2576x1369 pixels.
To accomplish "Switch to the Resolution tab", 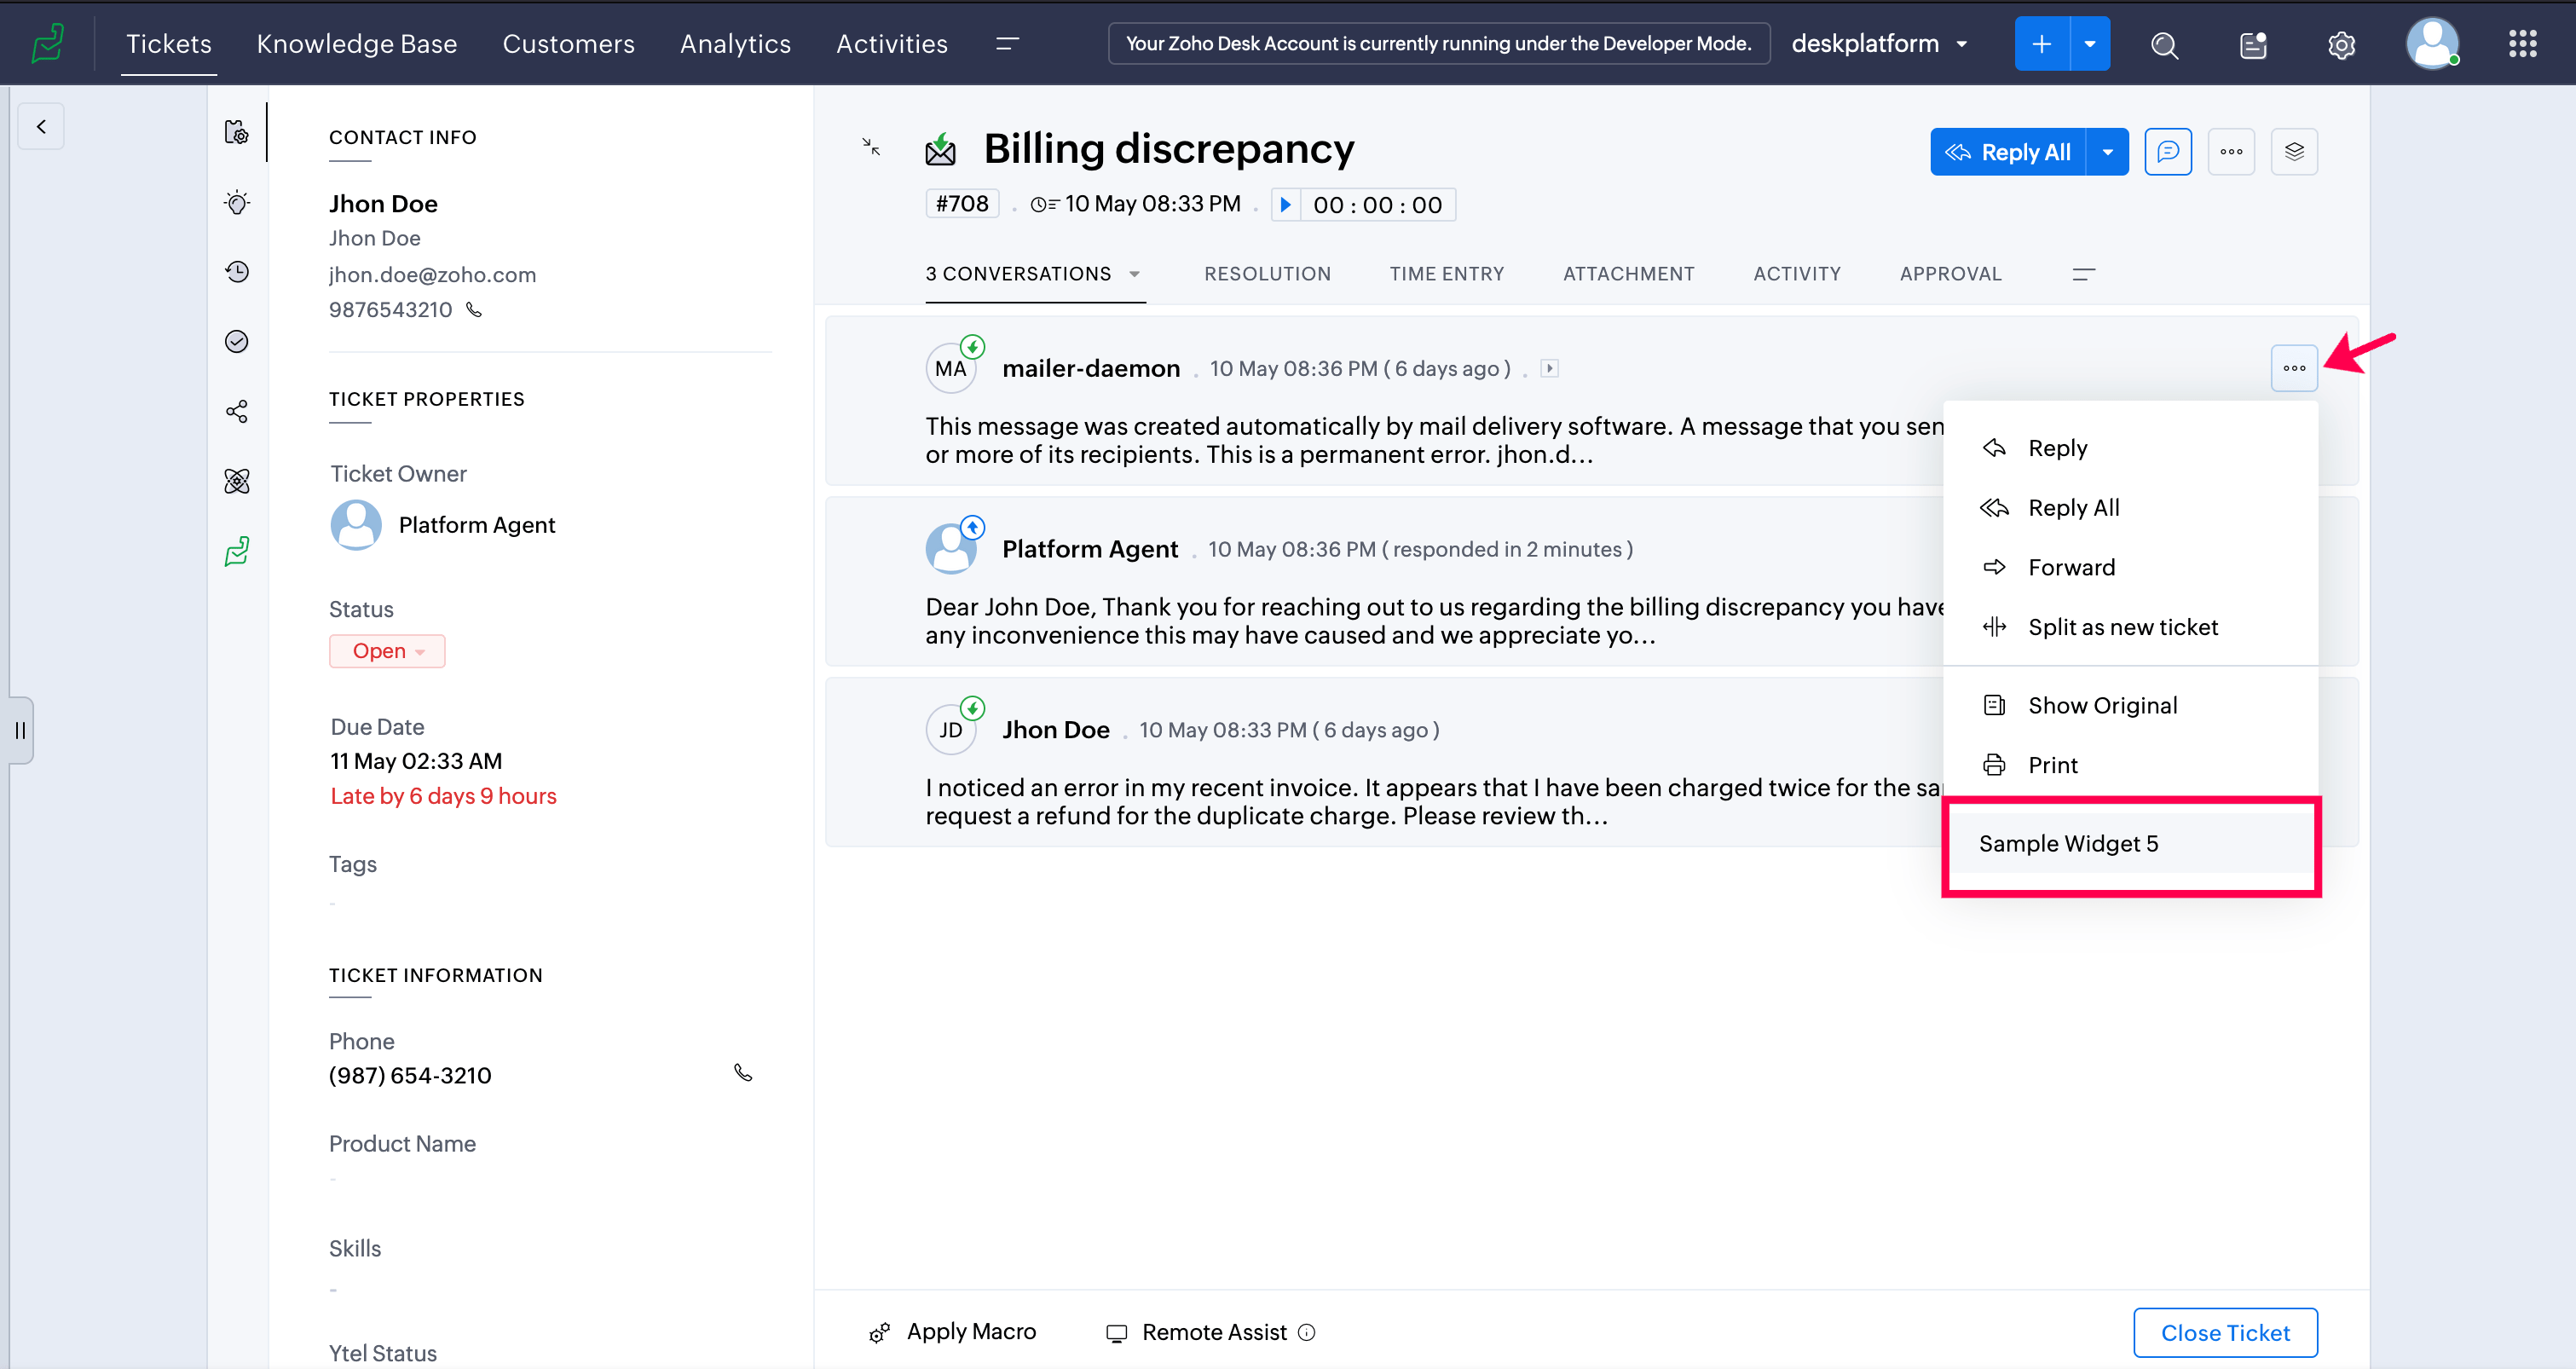I will click(1267, 274).
